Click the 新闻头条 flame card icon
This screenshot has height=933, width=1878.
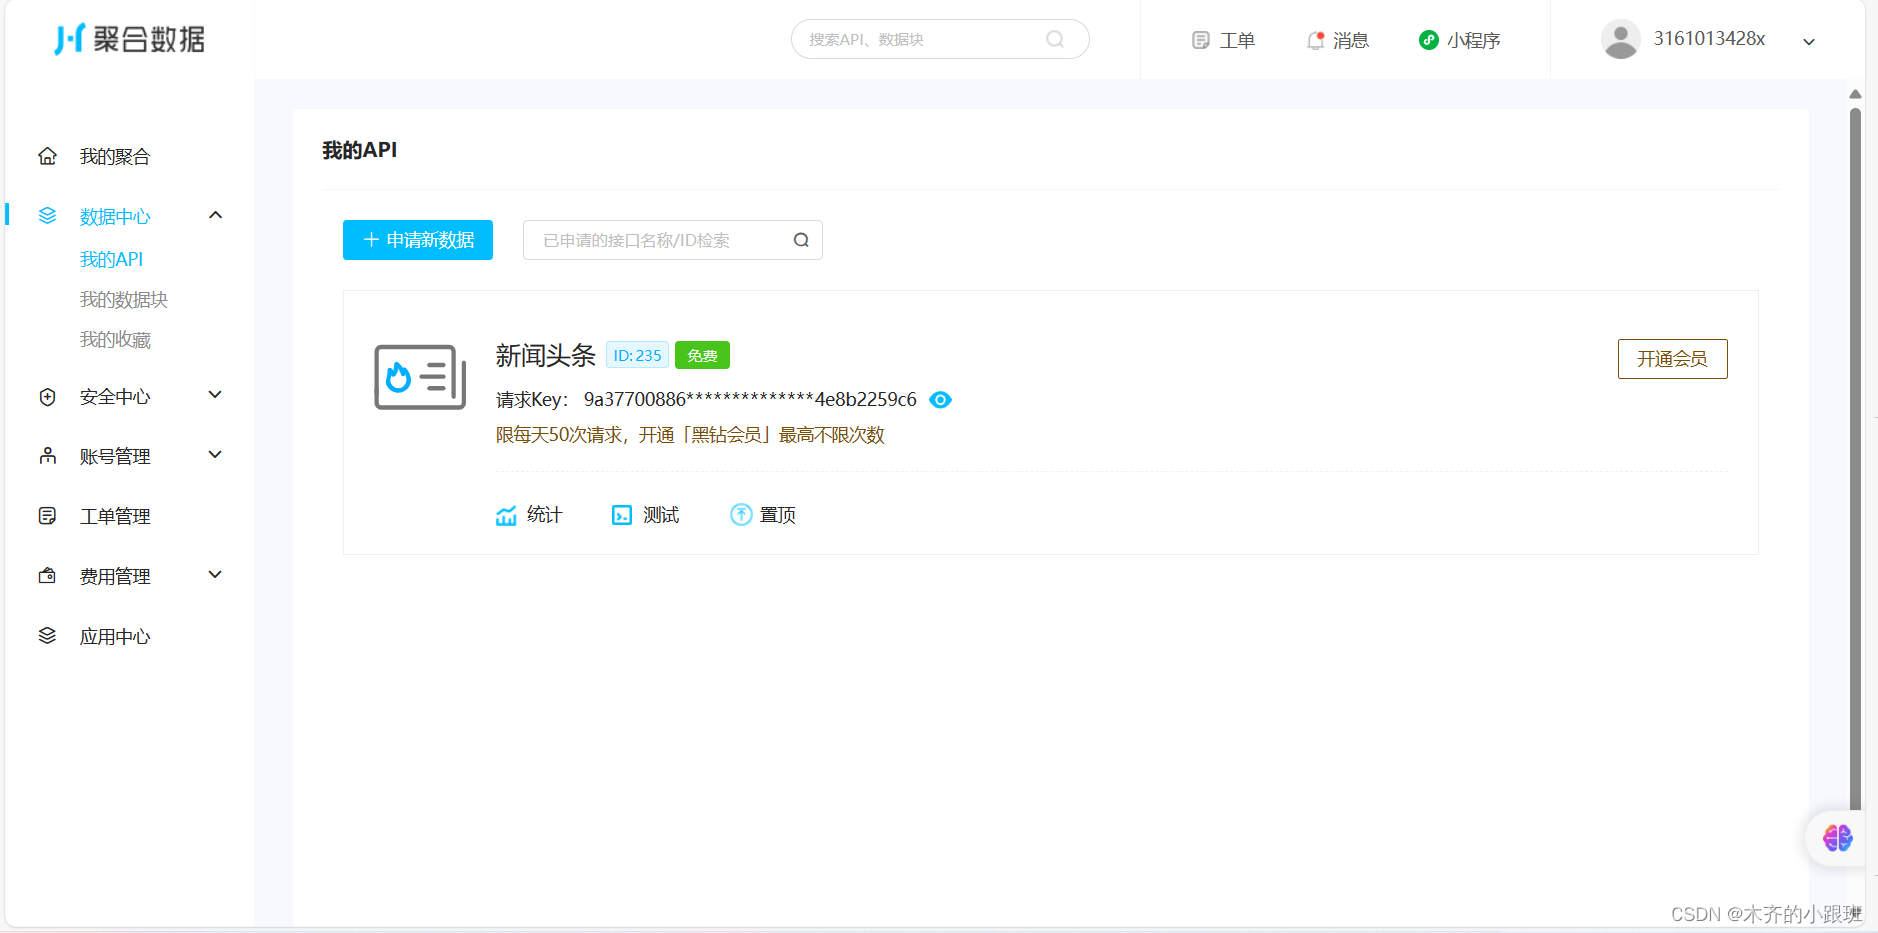[x=419, y=378]
